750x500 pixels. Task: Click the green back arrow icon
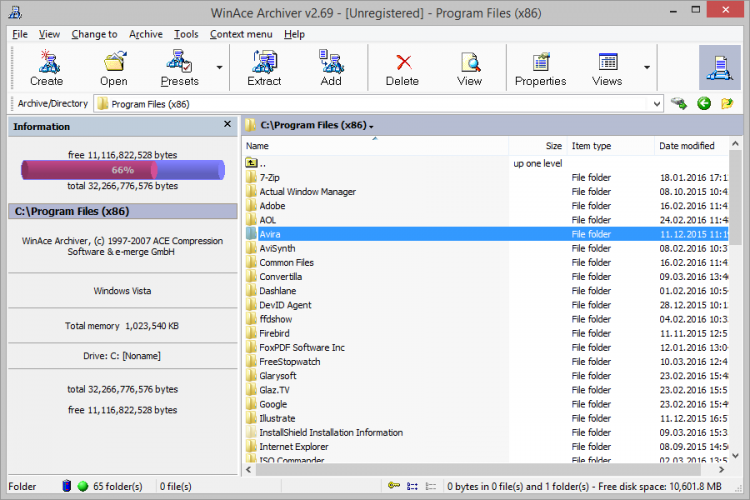(x=704, y=103)
